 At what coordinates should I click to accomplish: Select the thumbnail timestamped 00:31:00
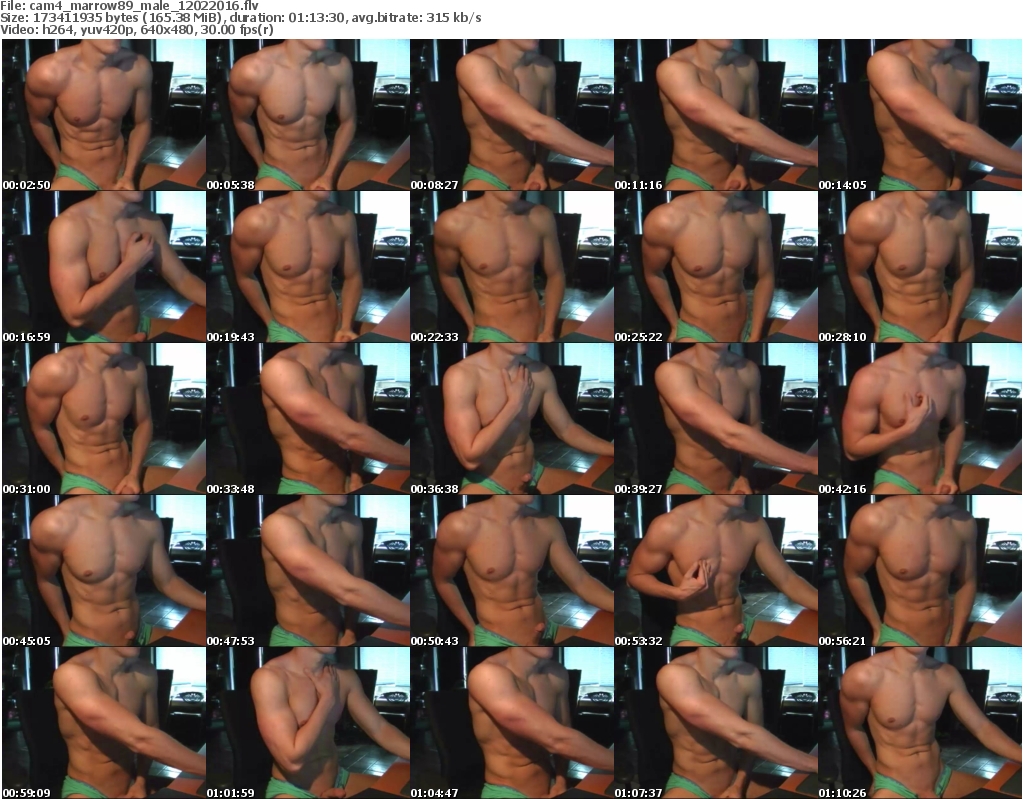tap(104, 419)
